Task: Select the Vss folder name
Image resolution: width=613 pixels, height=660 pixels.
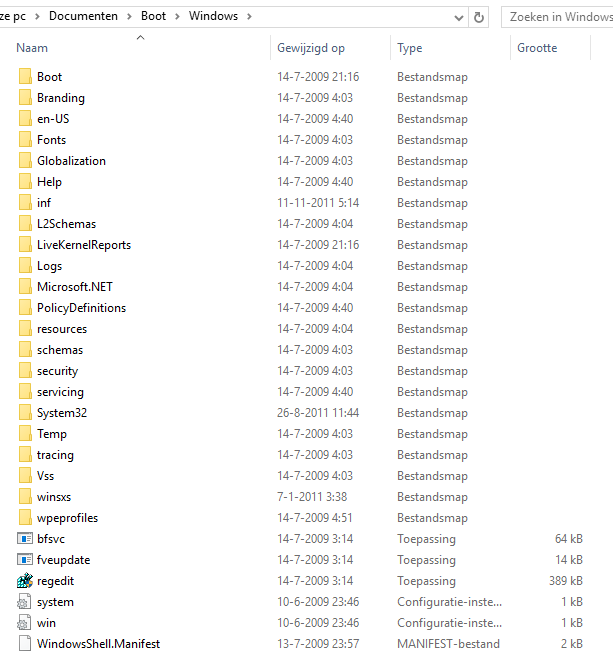Action: click(45, 476)
